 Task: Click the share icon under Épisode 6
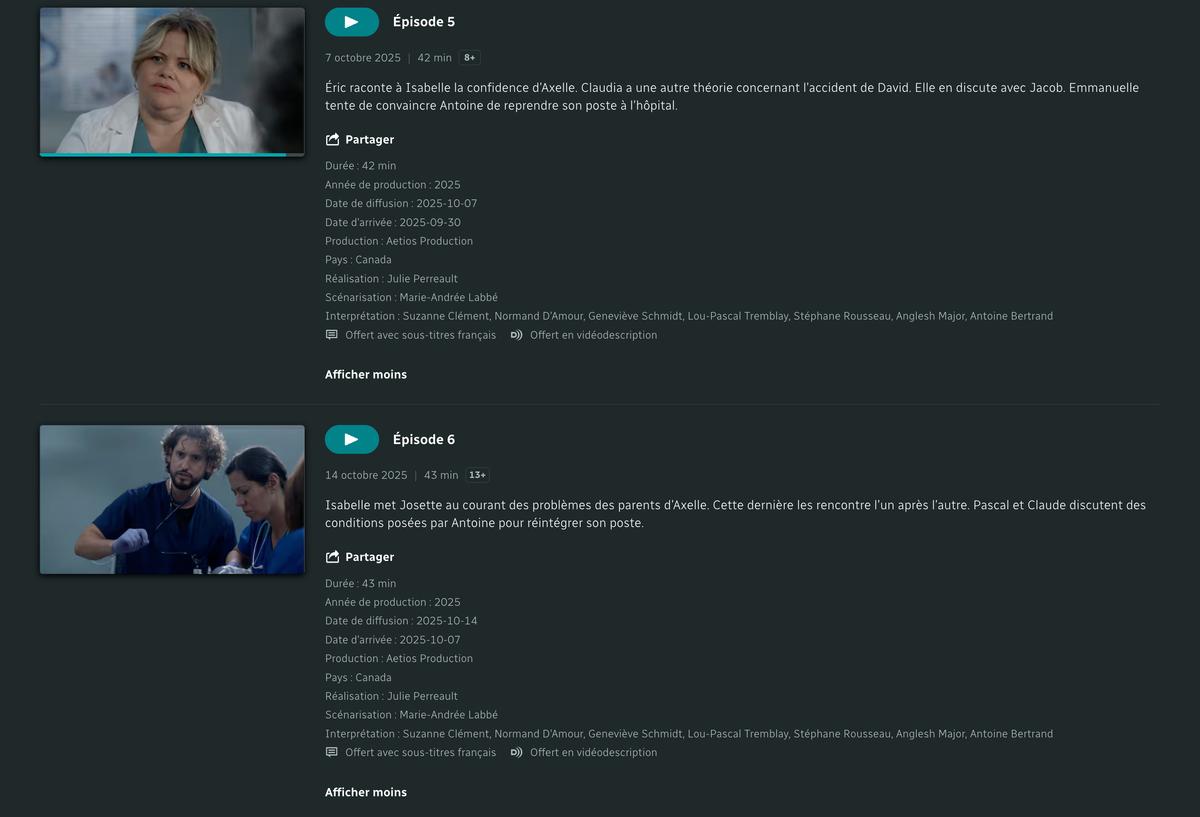pos(332,557)
